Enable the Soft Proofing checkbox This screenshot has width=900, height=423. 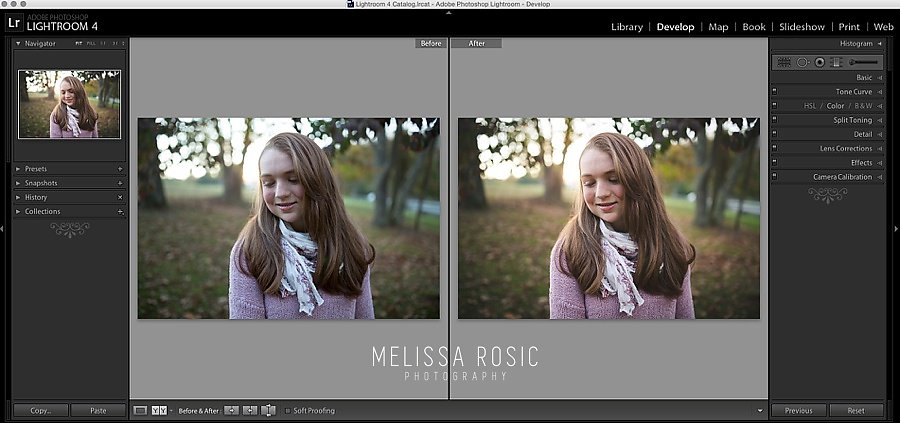coord(288,410)
